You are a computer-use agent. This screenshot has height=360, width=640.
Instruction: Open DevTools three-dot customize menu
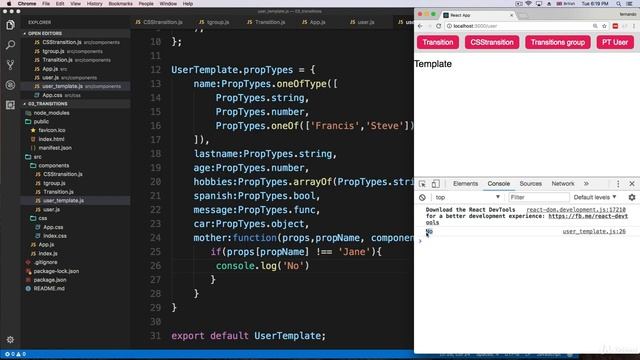click(618, 184)
